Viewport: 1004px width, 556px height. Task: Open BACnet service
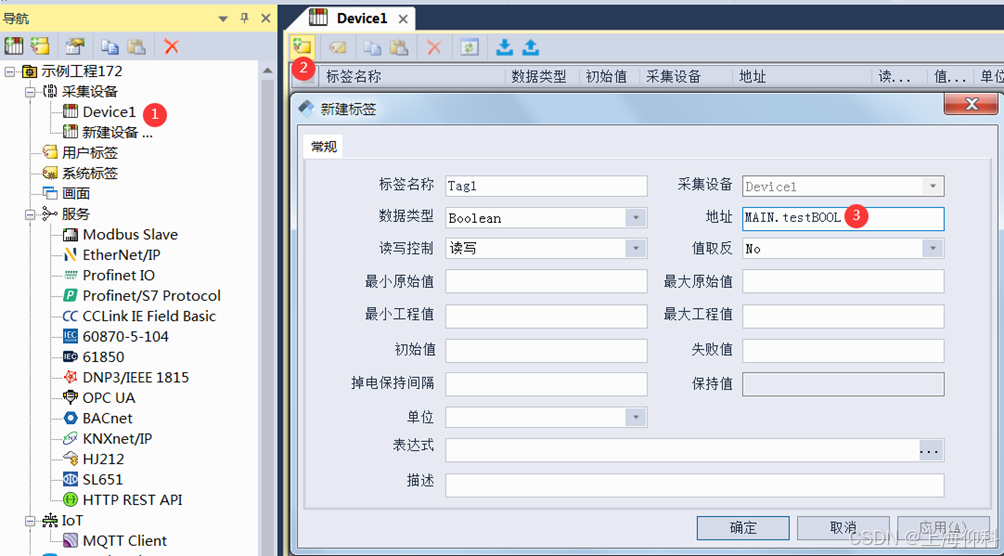(x=98, y=418)
